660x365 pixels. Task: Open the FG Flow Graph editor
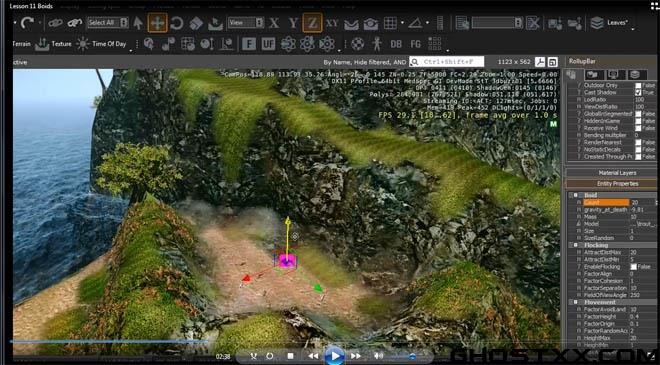click(415, 44)
